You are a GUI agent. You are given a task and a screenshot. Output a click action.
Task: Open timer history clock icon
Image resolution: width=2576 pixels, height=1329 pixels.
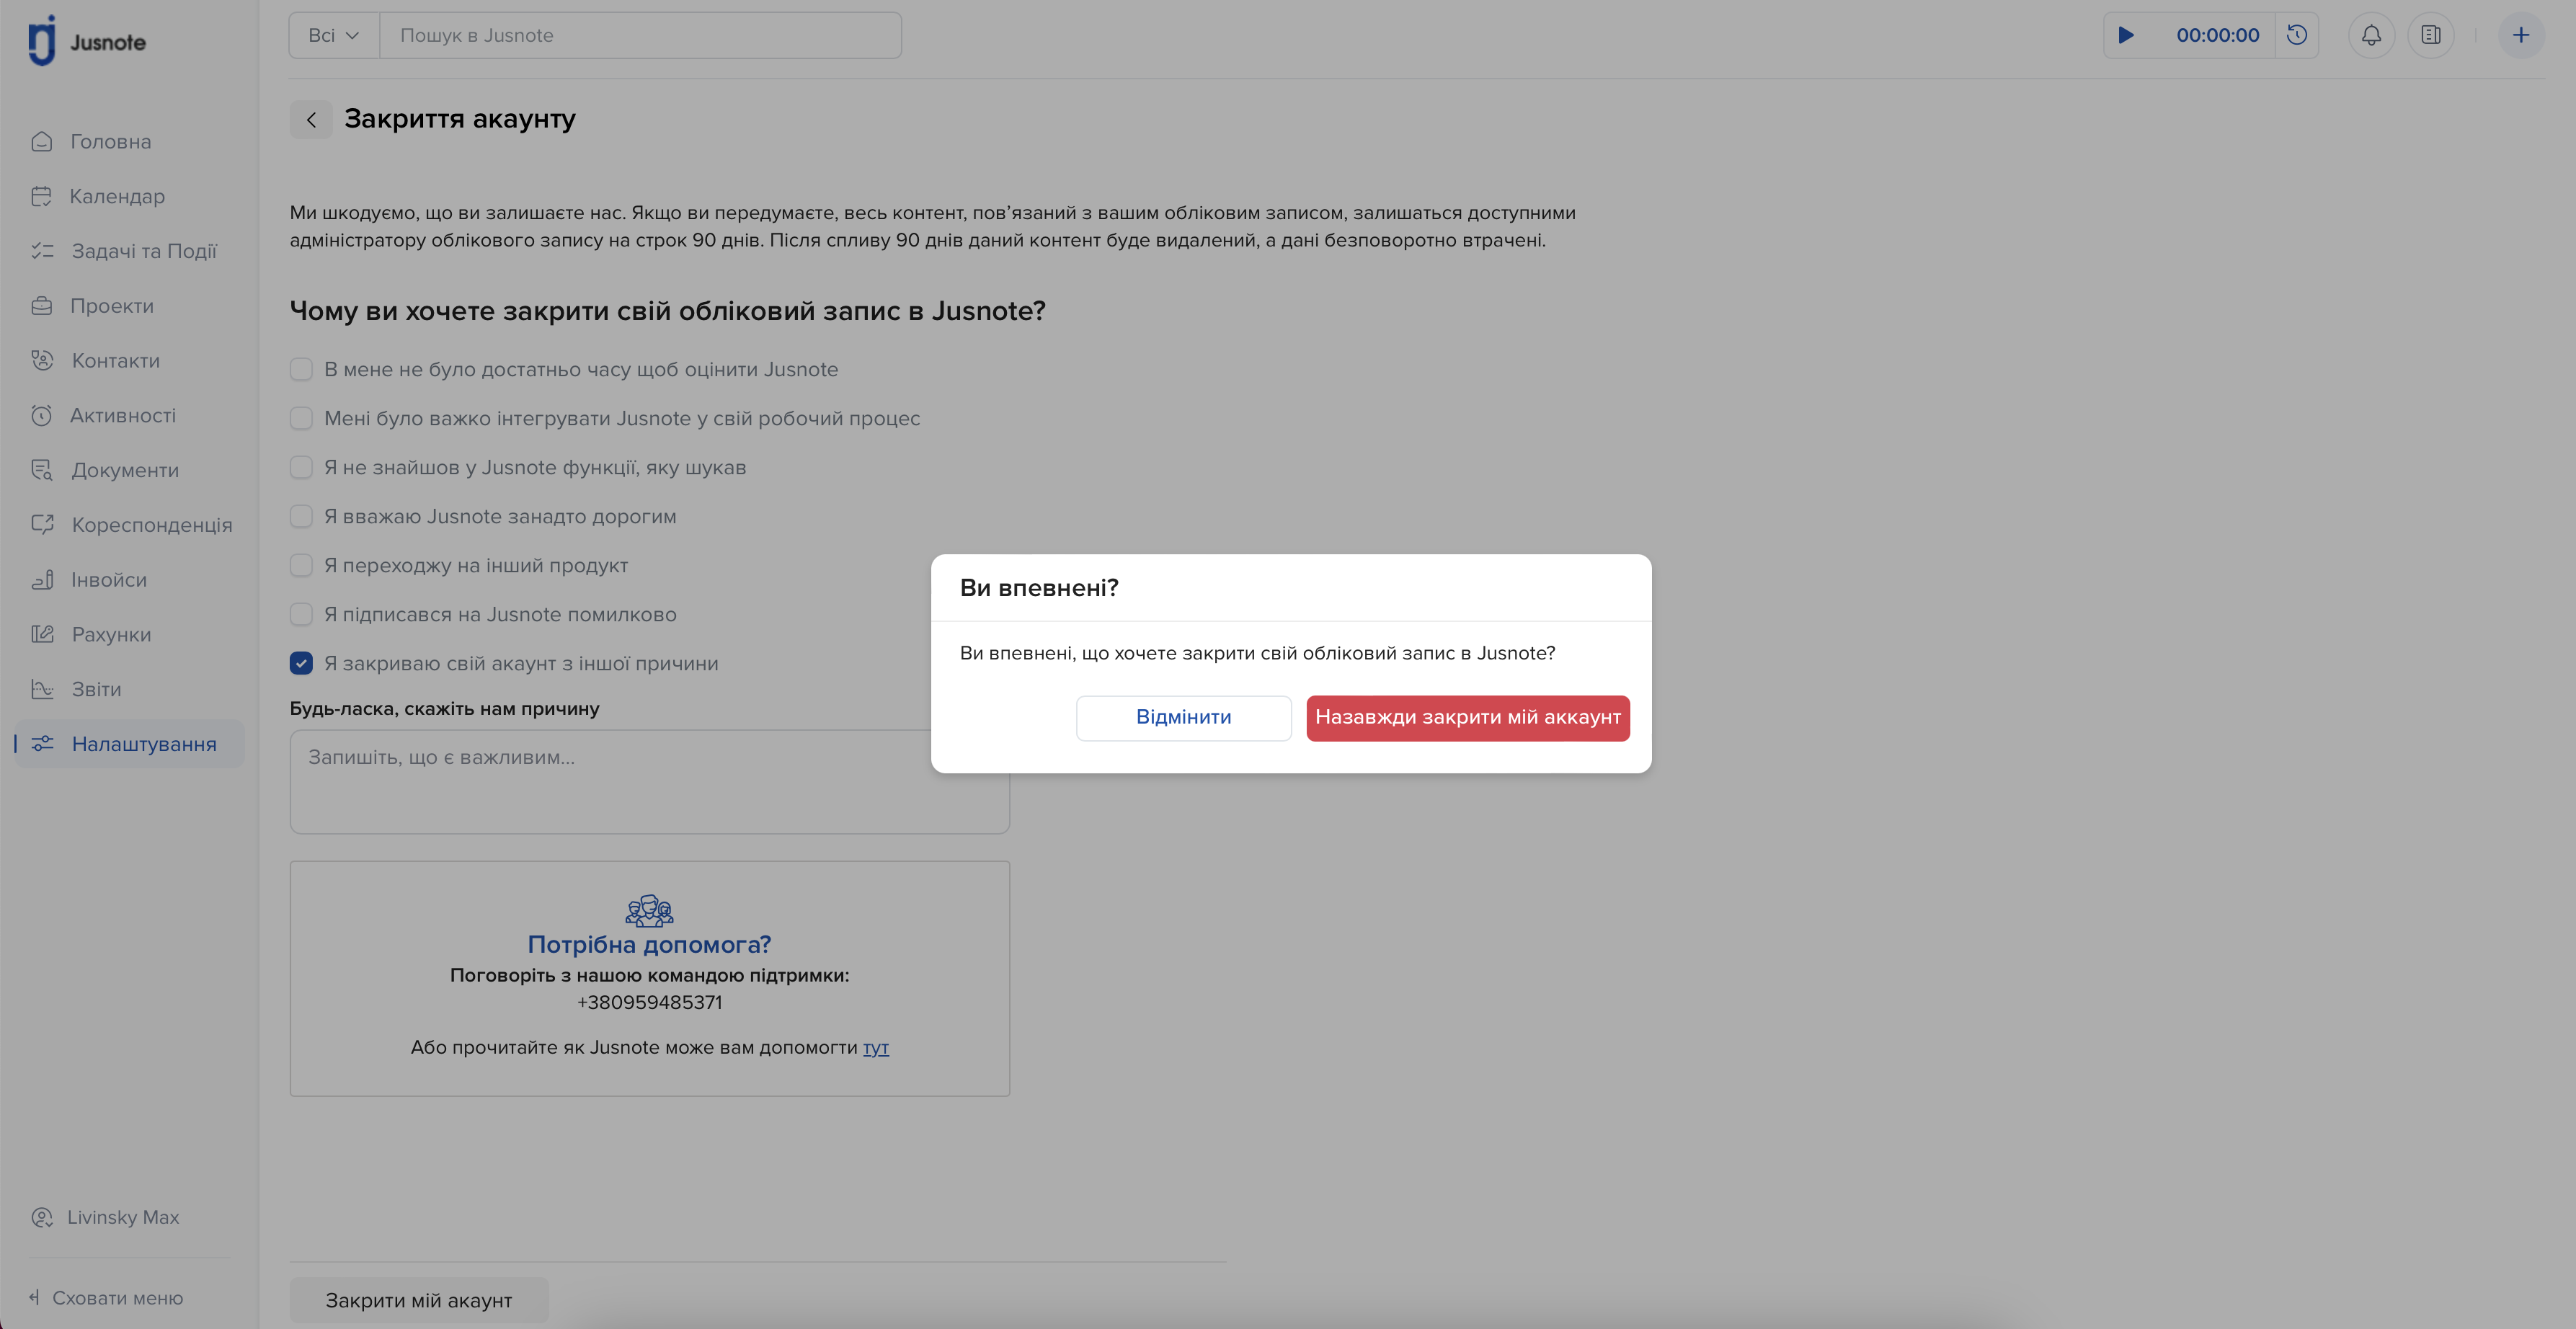[x=2297, y=35]
